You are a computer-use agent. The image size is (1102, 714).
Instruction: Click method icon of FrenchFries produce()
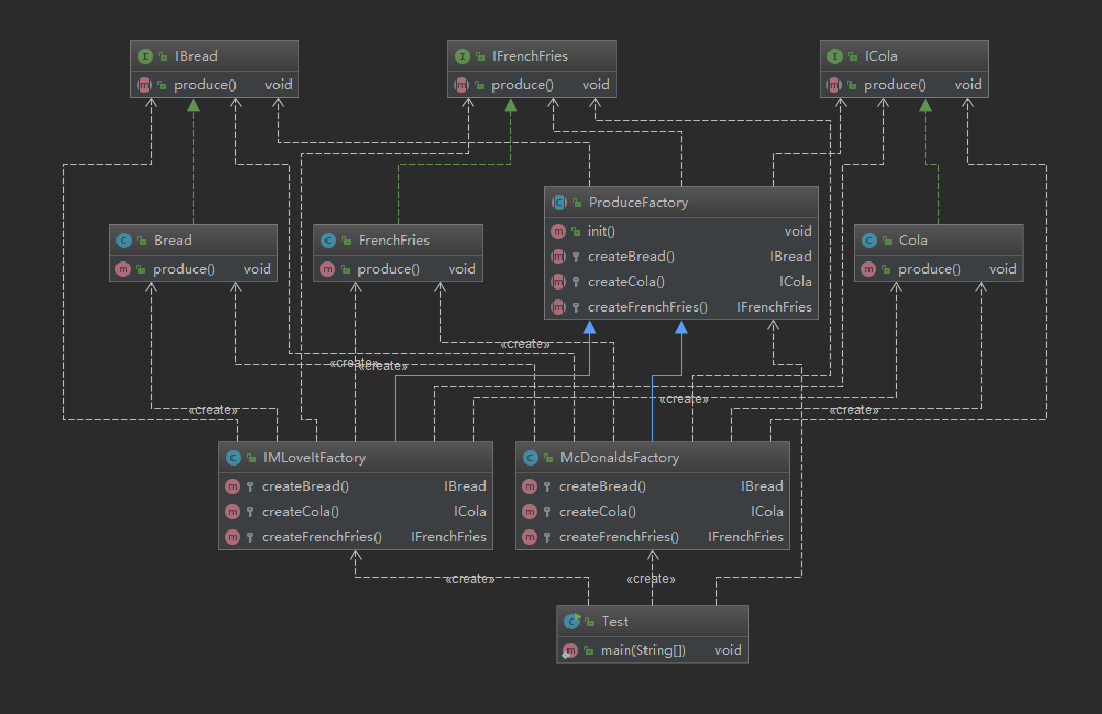point(328,269)
